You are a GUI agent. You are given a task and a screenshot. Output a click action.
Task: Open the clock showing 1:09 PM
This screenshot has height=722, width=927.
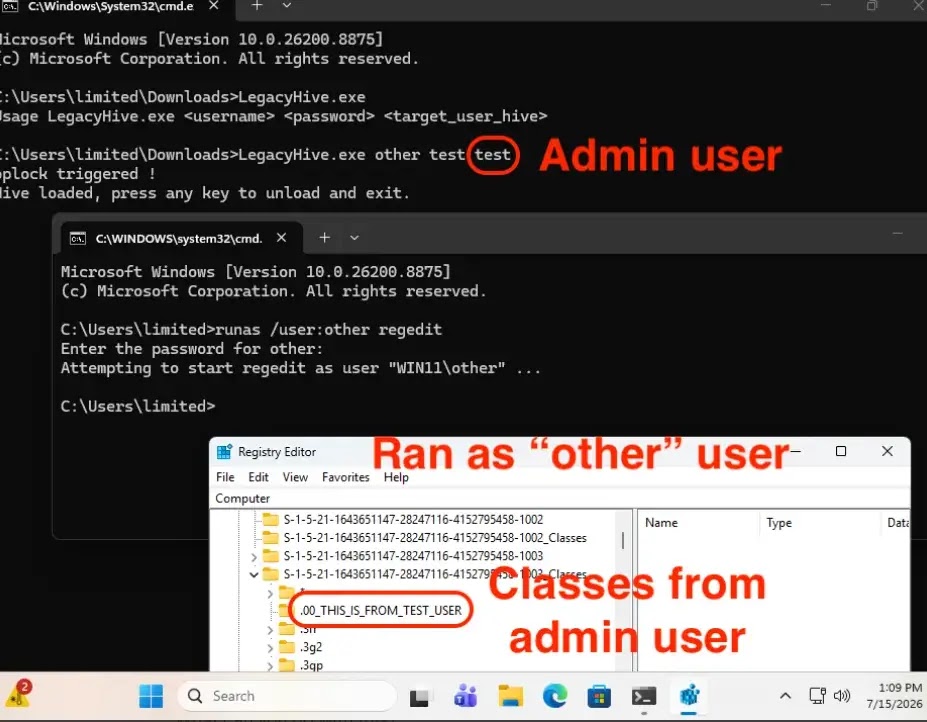click(x=894, y=696)
